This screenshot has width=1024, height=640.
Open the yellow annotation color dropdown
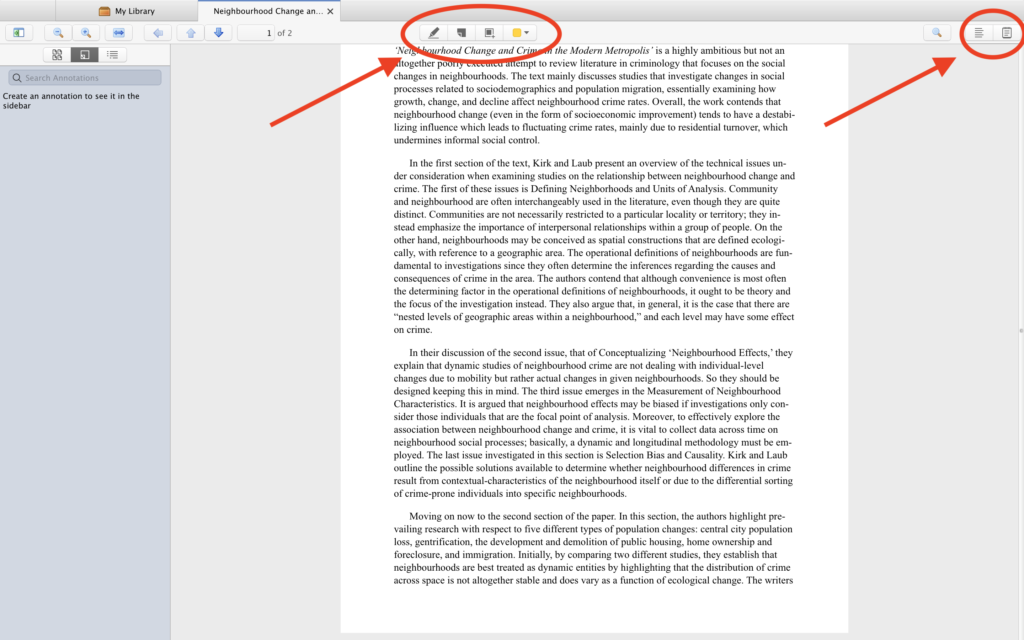pyautogui.click(x=520, y=33)
